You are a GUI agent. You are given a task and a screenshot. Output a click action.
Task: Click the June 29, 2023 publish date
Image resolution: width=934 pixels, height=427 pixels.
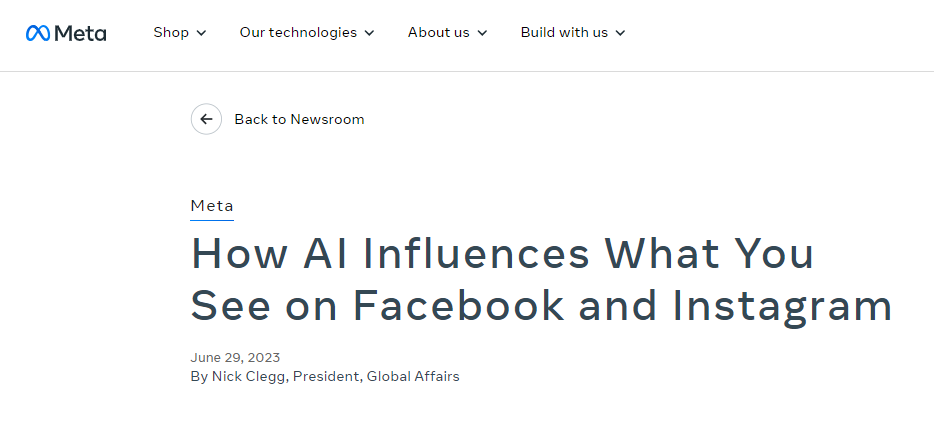tap(235, 357)
